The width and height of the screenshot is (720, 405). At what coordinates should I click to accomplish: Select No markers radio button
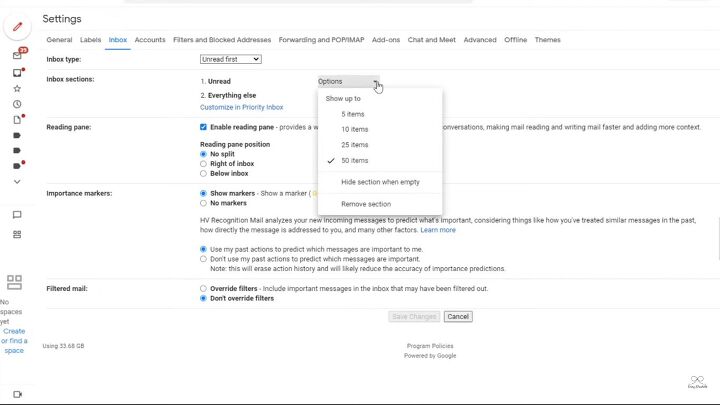(203, 203)
